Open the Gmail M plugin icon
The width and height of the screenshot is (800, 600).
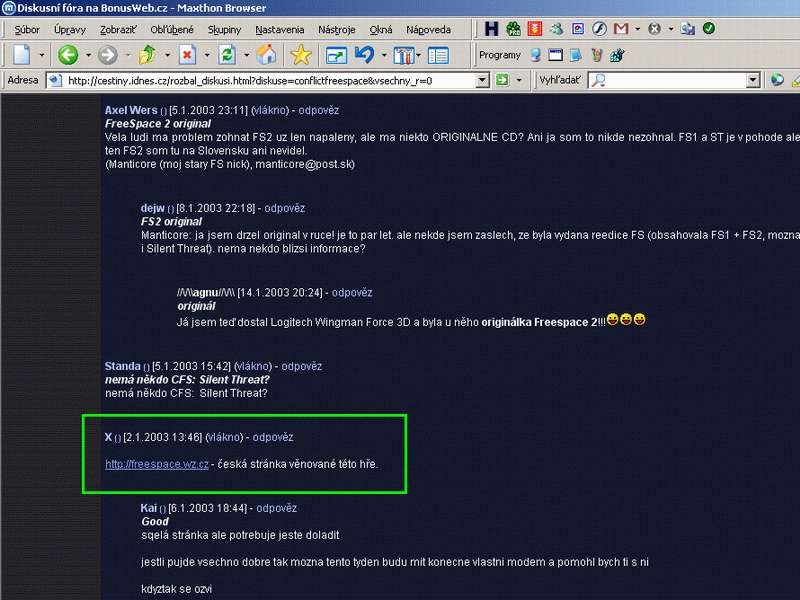tap(621, 29)
